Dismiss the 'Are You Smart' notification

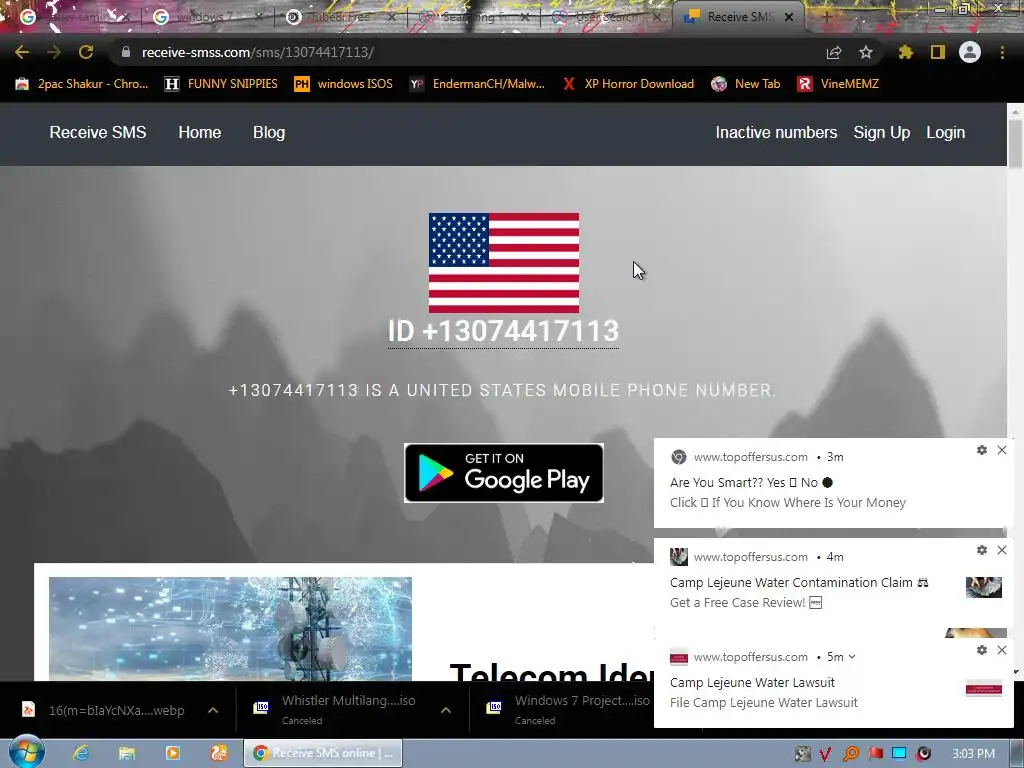point(1002,450)
